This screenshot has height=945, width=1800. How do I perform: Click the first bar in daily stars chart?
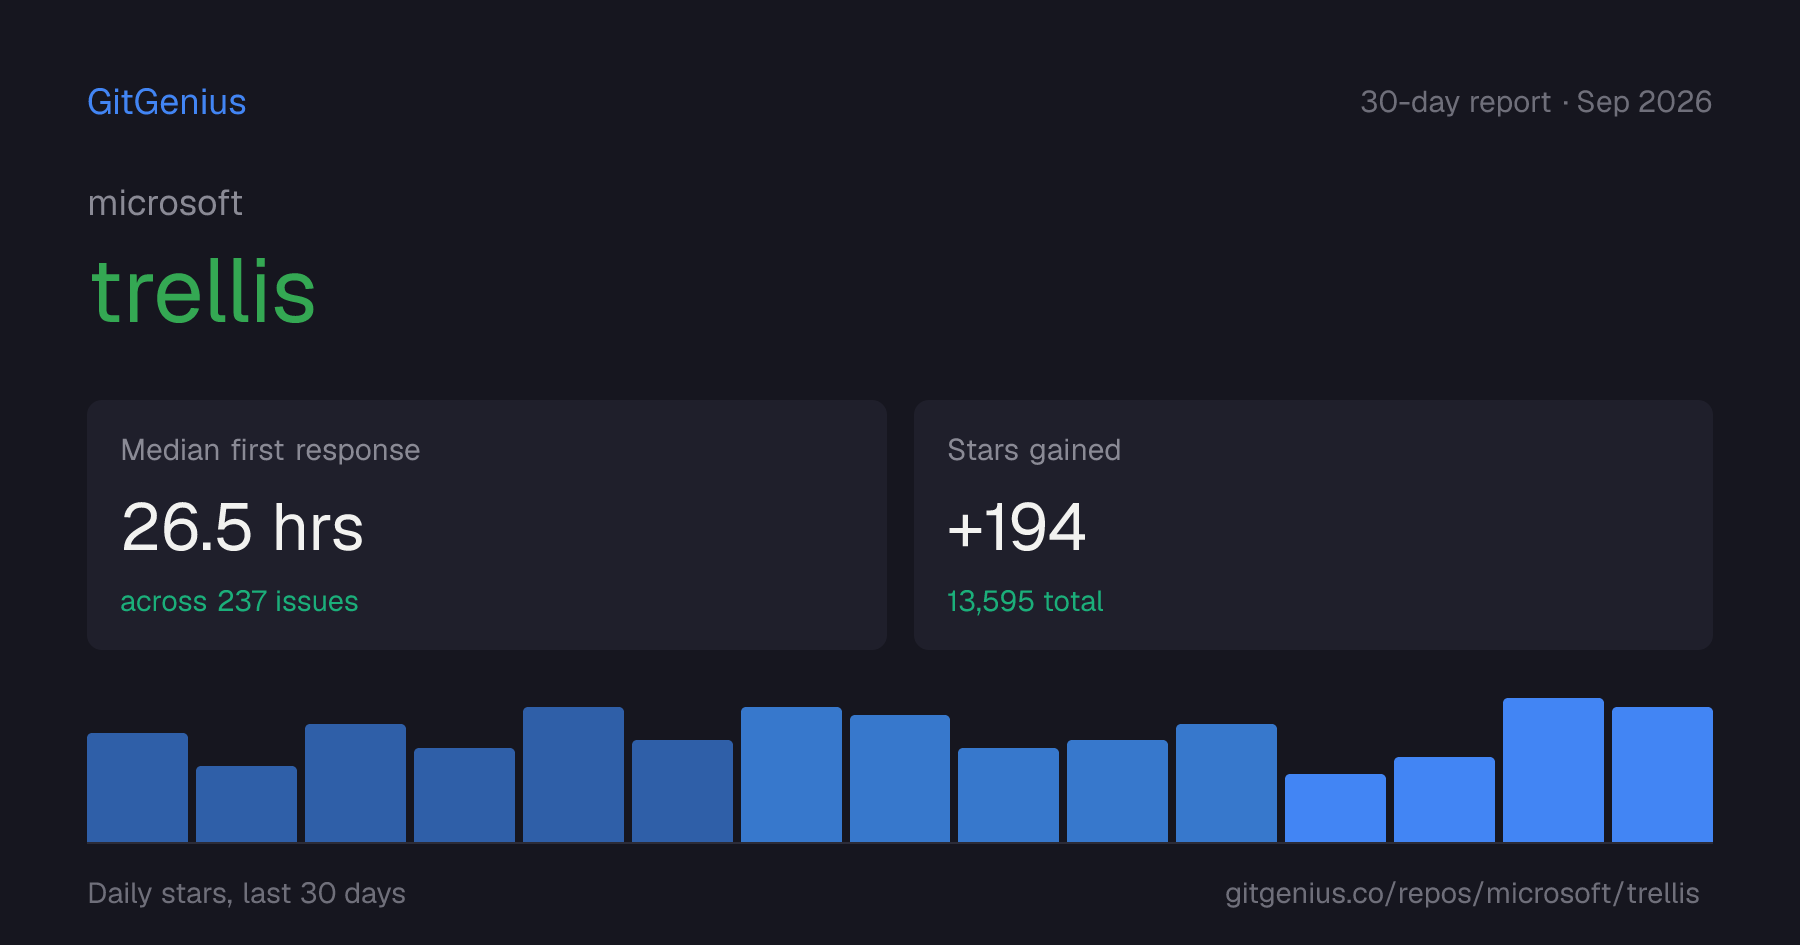(x=137, y=787)
